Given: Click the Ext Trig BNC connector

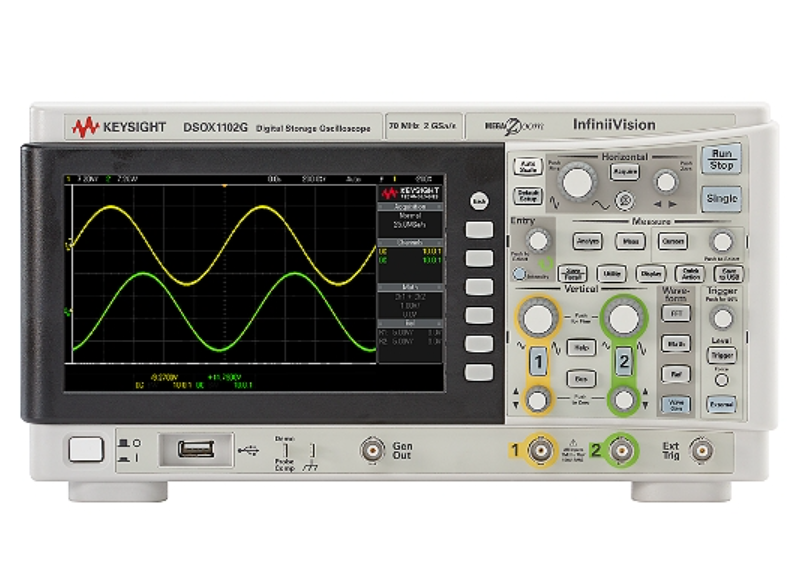Looking at the screenshot, I should click(x=702, y=450).
